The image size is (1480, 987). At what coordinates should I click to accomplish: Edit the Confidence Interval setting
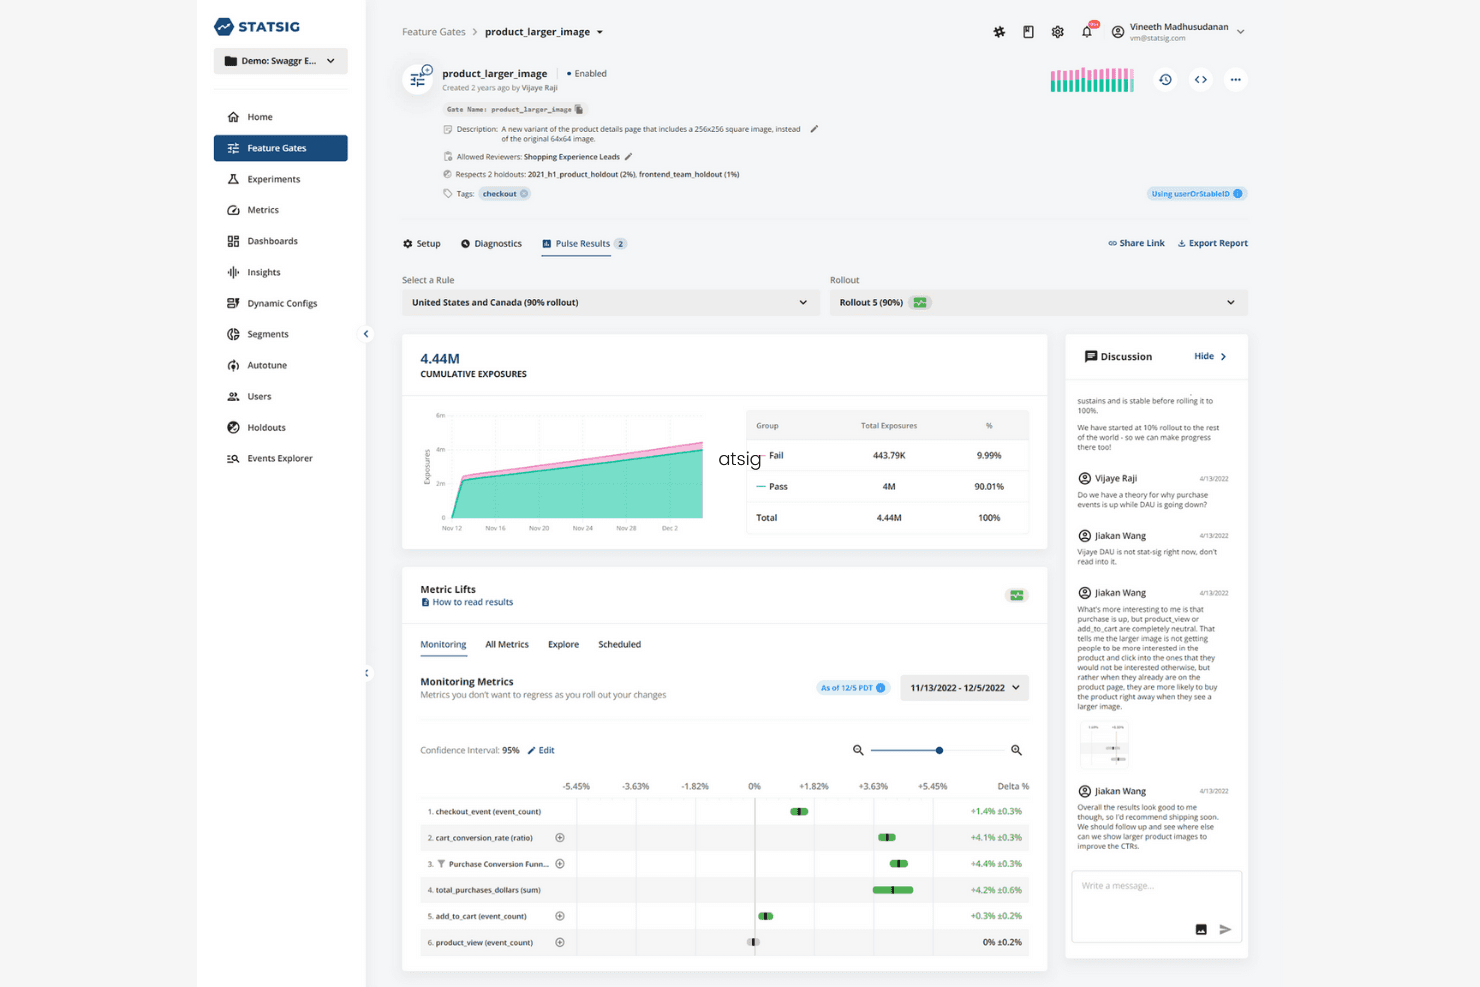(x=541, y=751)
